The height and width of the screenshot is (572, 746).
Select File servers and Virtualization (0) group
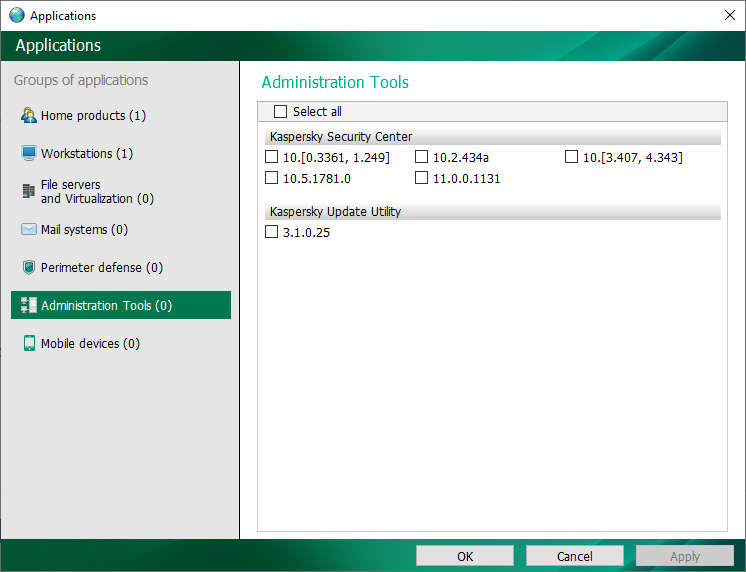pyautogui.click(x=97, y=191)
